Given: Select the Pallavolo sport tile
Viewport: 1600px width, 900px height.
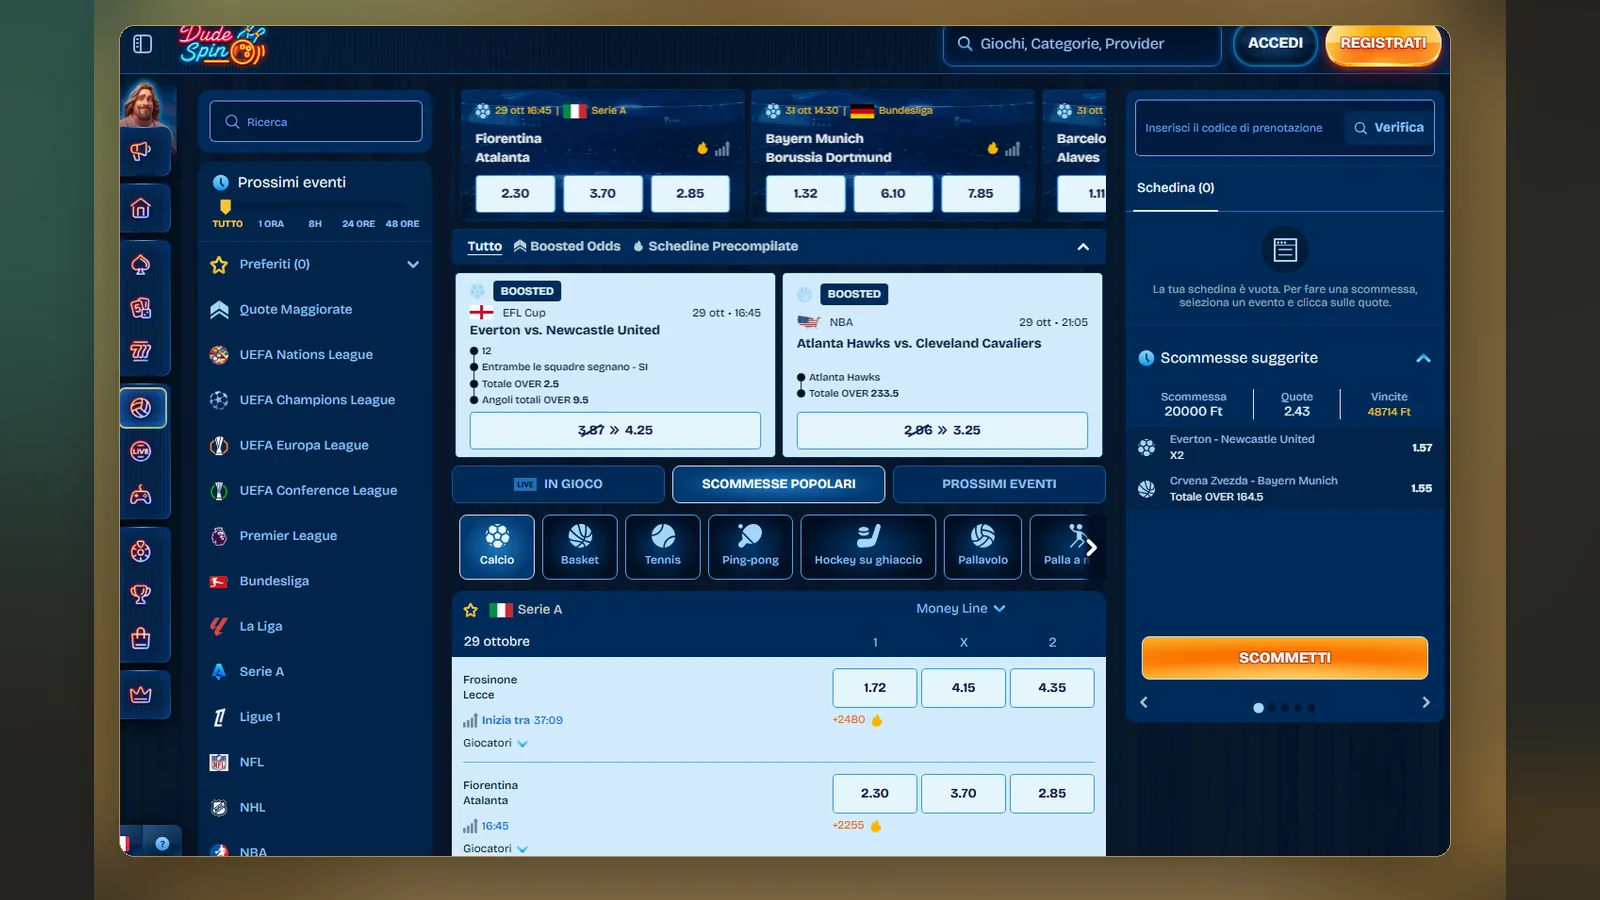Looking at the screenshot, I should pyautogui.click(x=983, y=547).
